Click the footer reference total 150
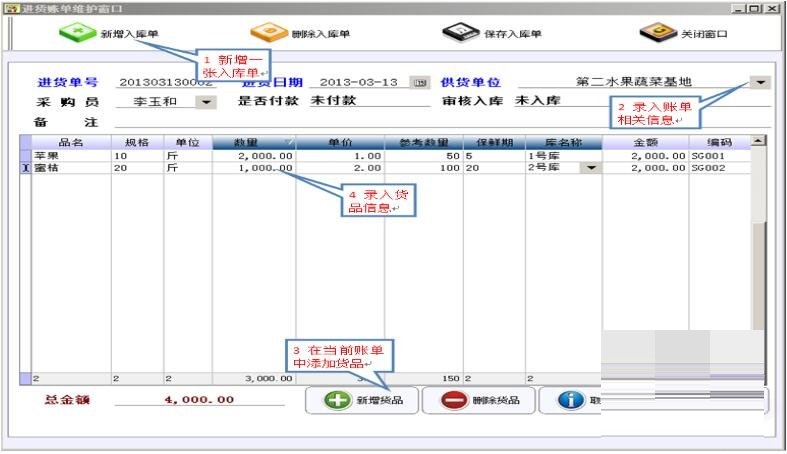Viewport: 787px width, 454px height. pos(424,379)
